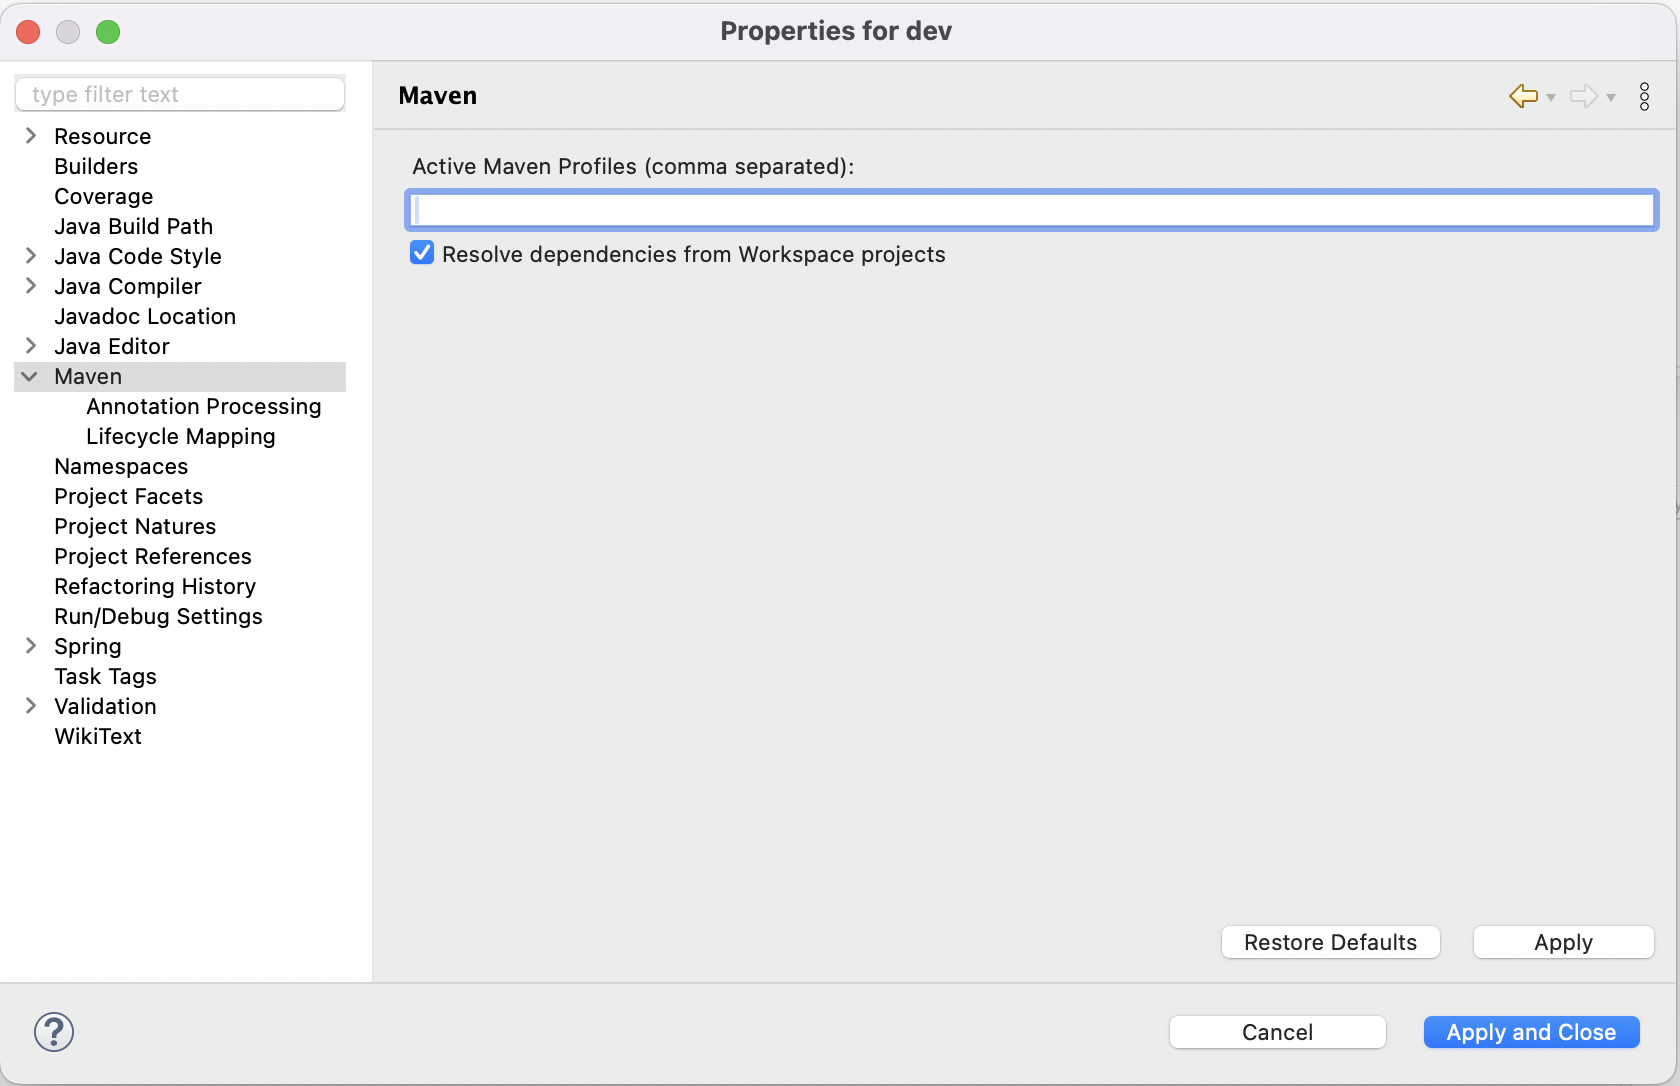1680x1086 pixels.
Task: Open Java Build Path page
Action: coord(134,226)
